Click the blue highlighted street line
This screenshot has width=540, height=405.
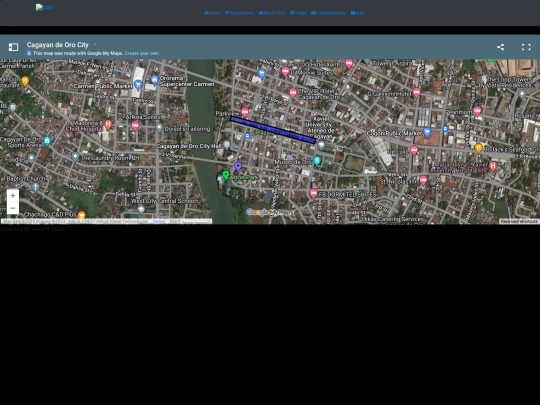tap(273, 130)
